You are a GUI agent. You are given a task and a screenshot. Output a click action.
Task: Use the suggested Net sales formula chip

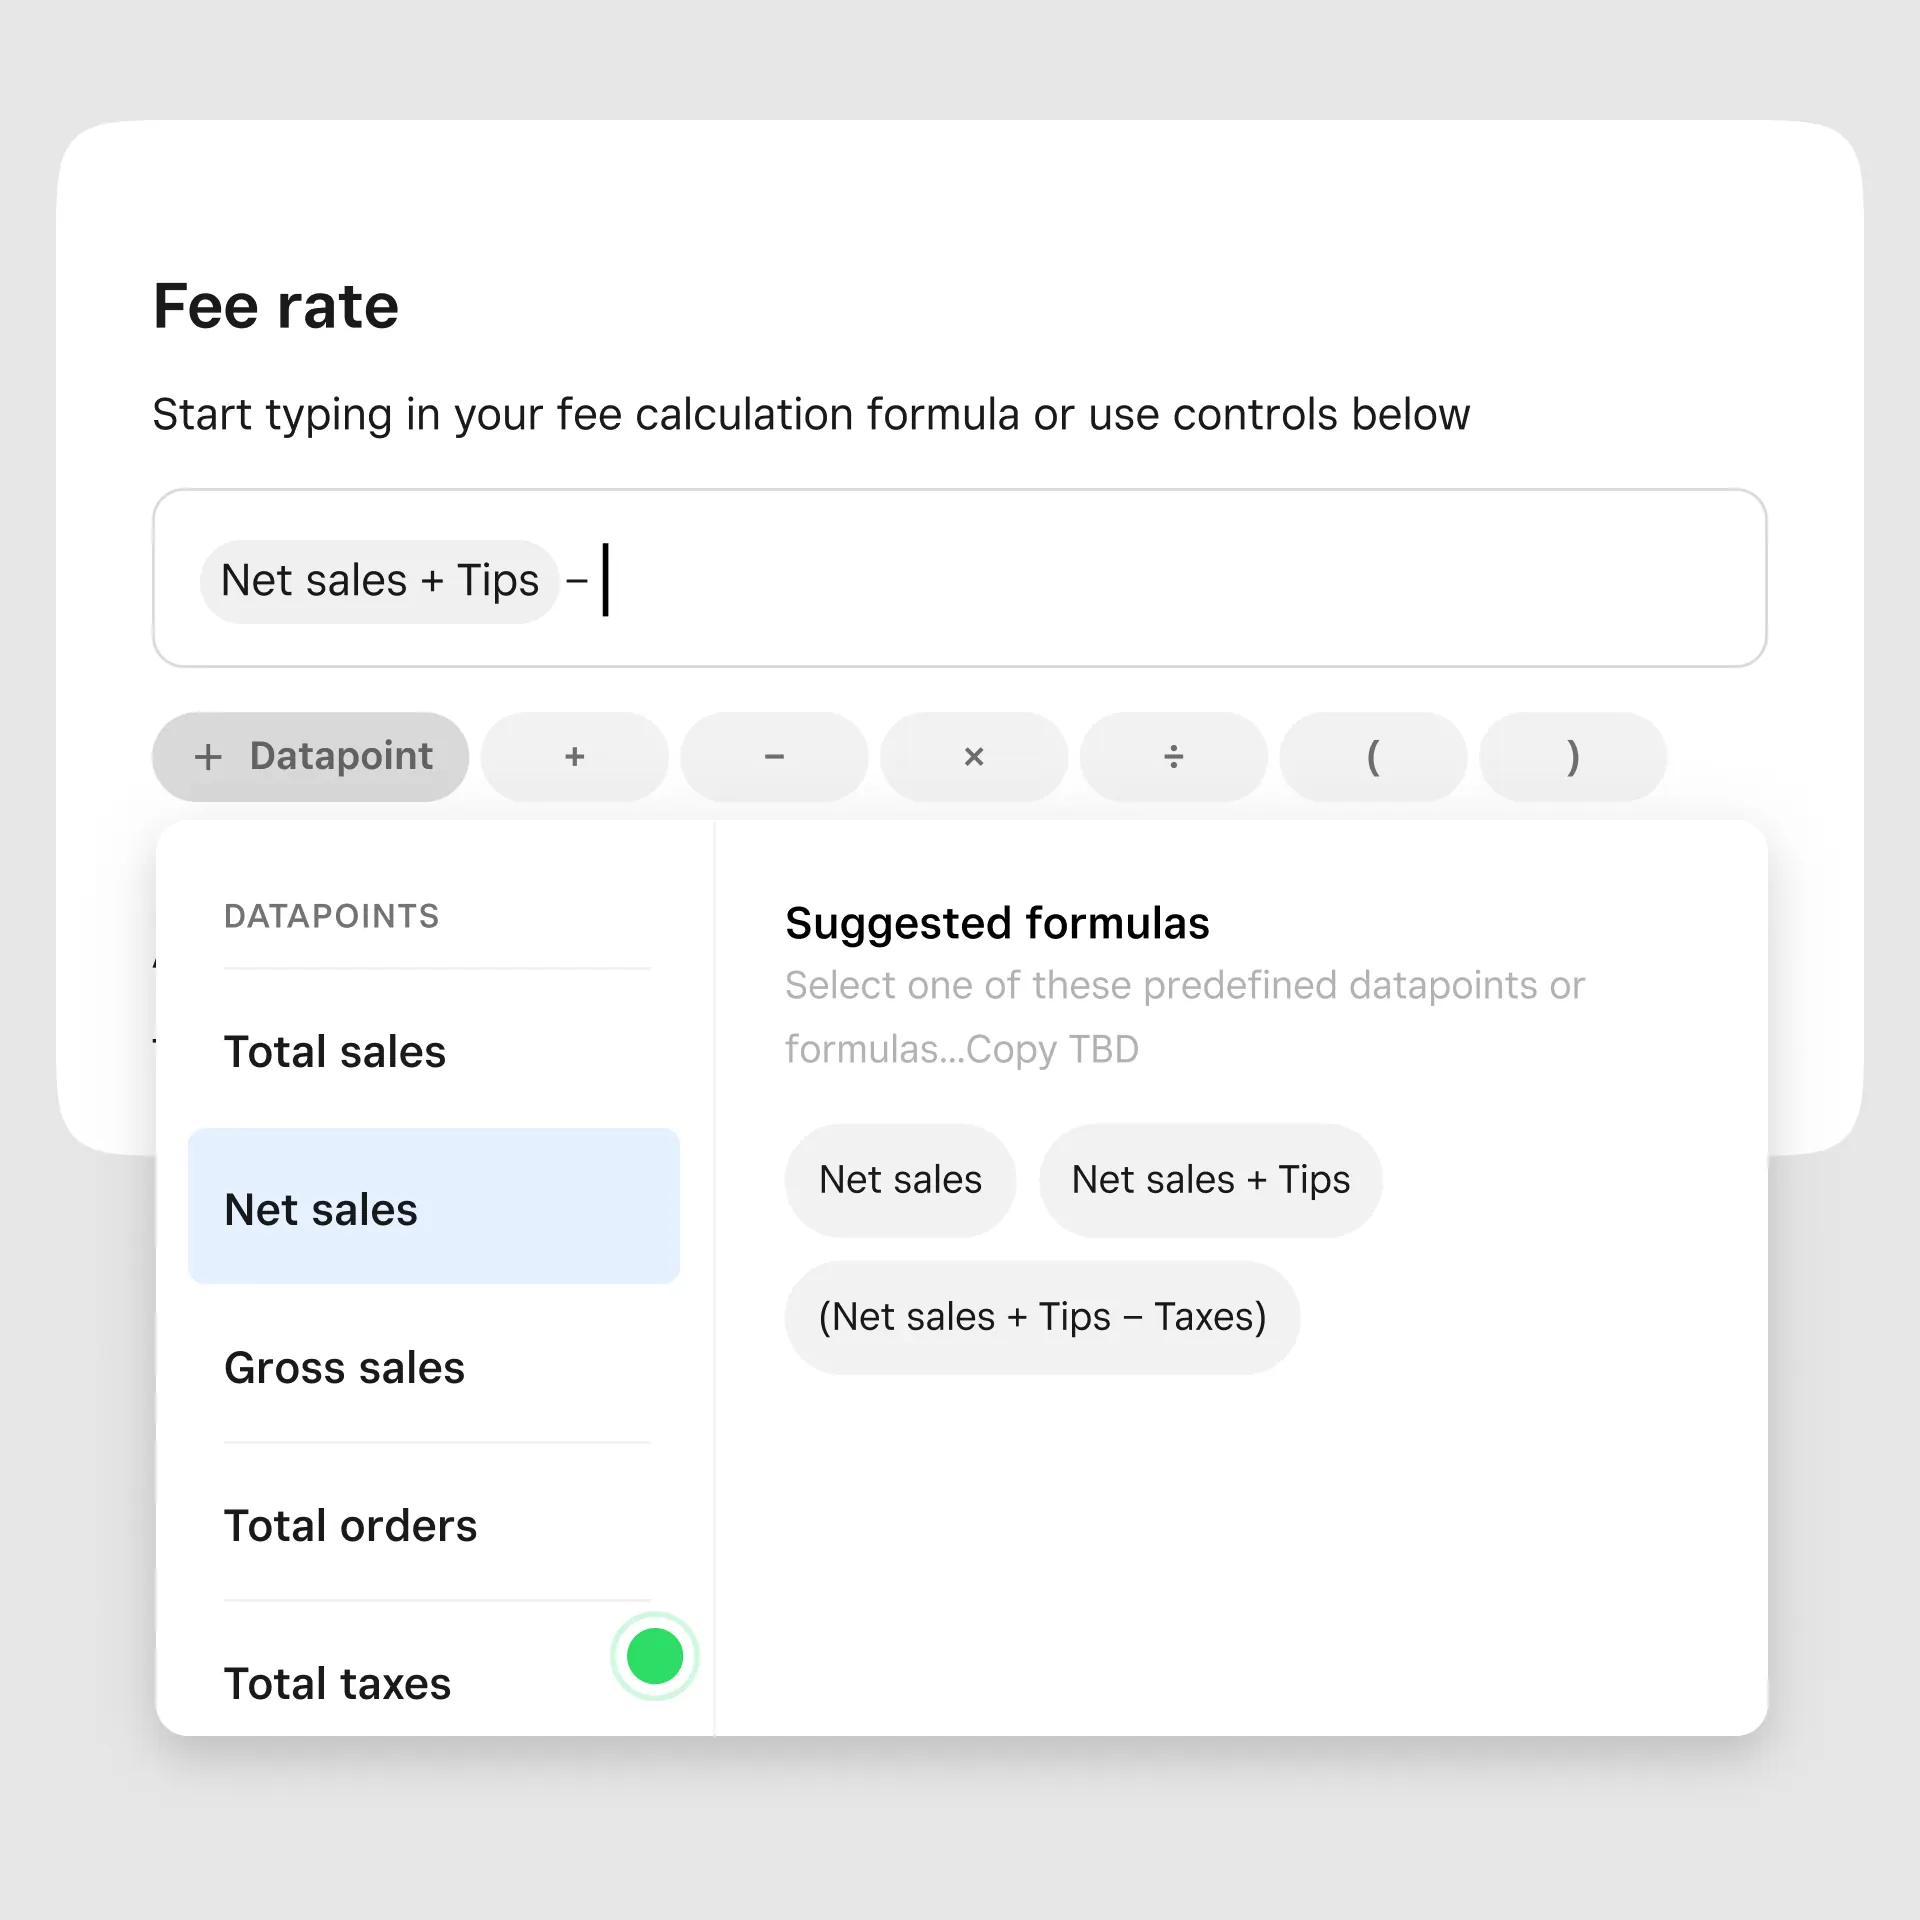(900, 1180)
